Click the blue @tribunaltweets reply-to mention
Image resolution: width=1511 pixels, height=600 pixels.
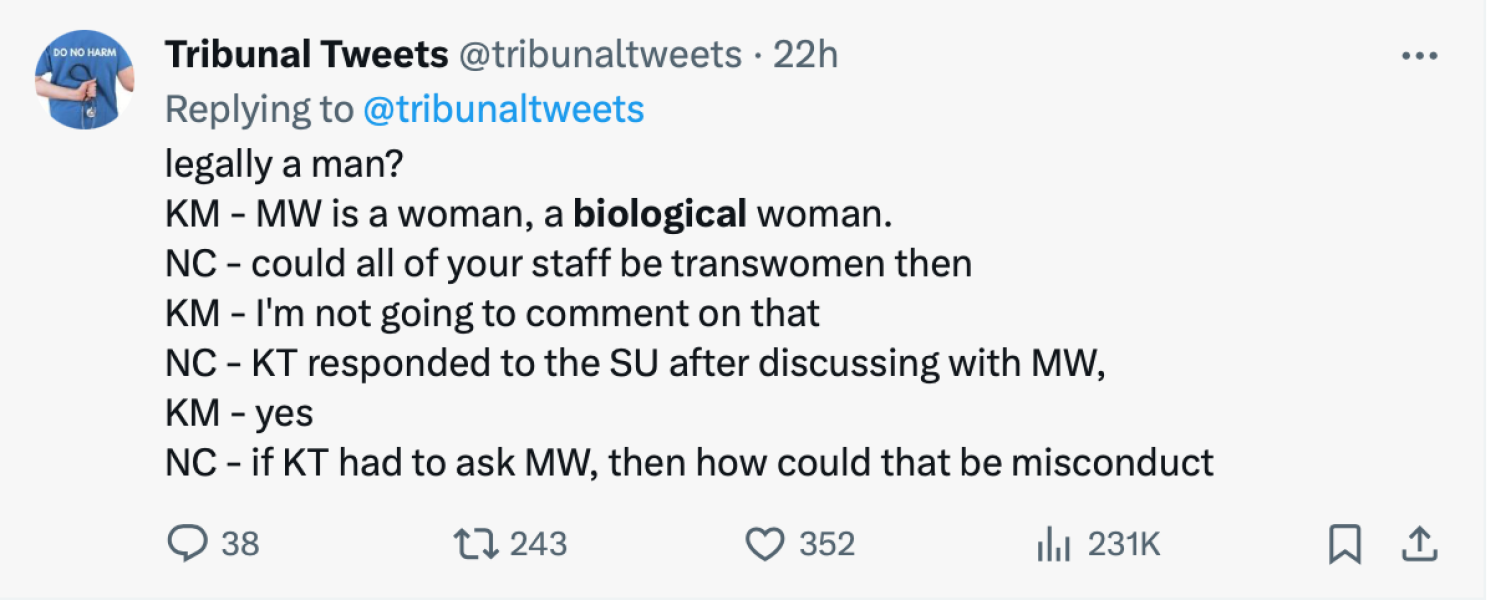[503, 109]
